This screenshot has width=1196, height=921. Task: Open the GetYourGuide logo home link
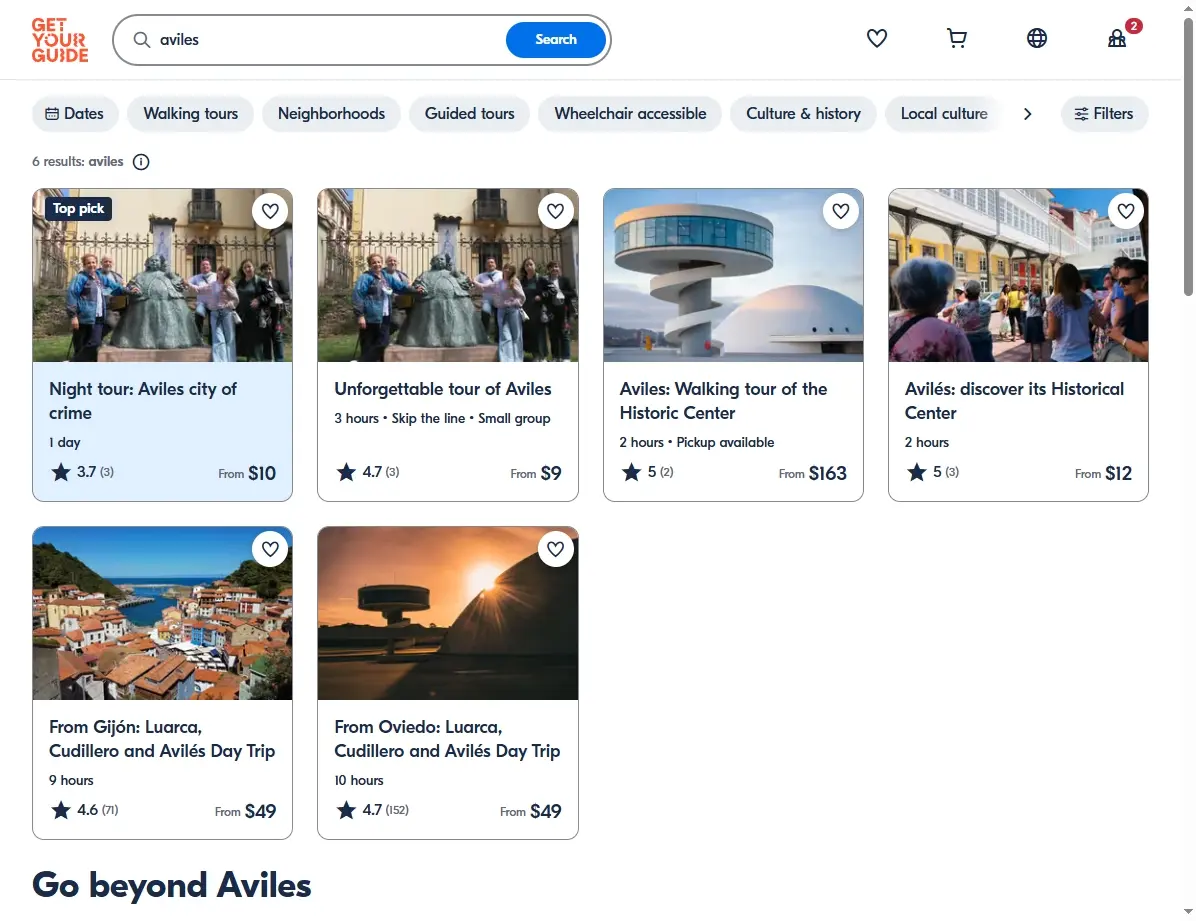click(59, 40)
